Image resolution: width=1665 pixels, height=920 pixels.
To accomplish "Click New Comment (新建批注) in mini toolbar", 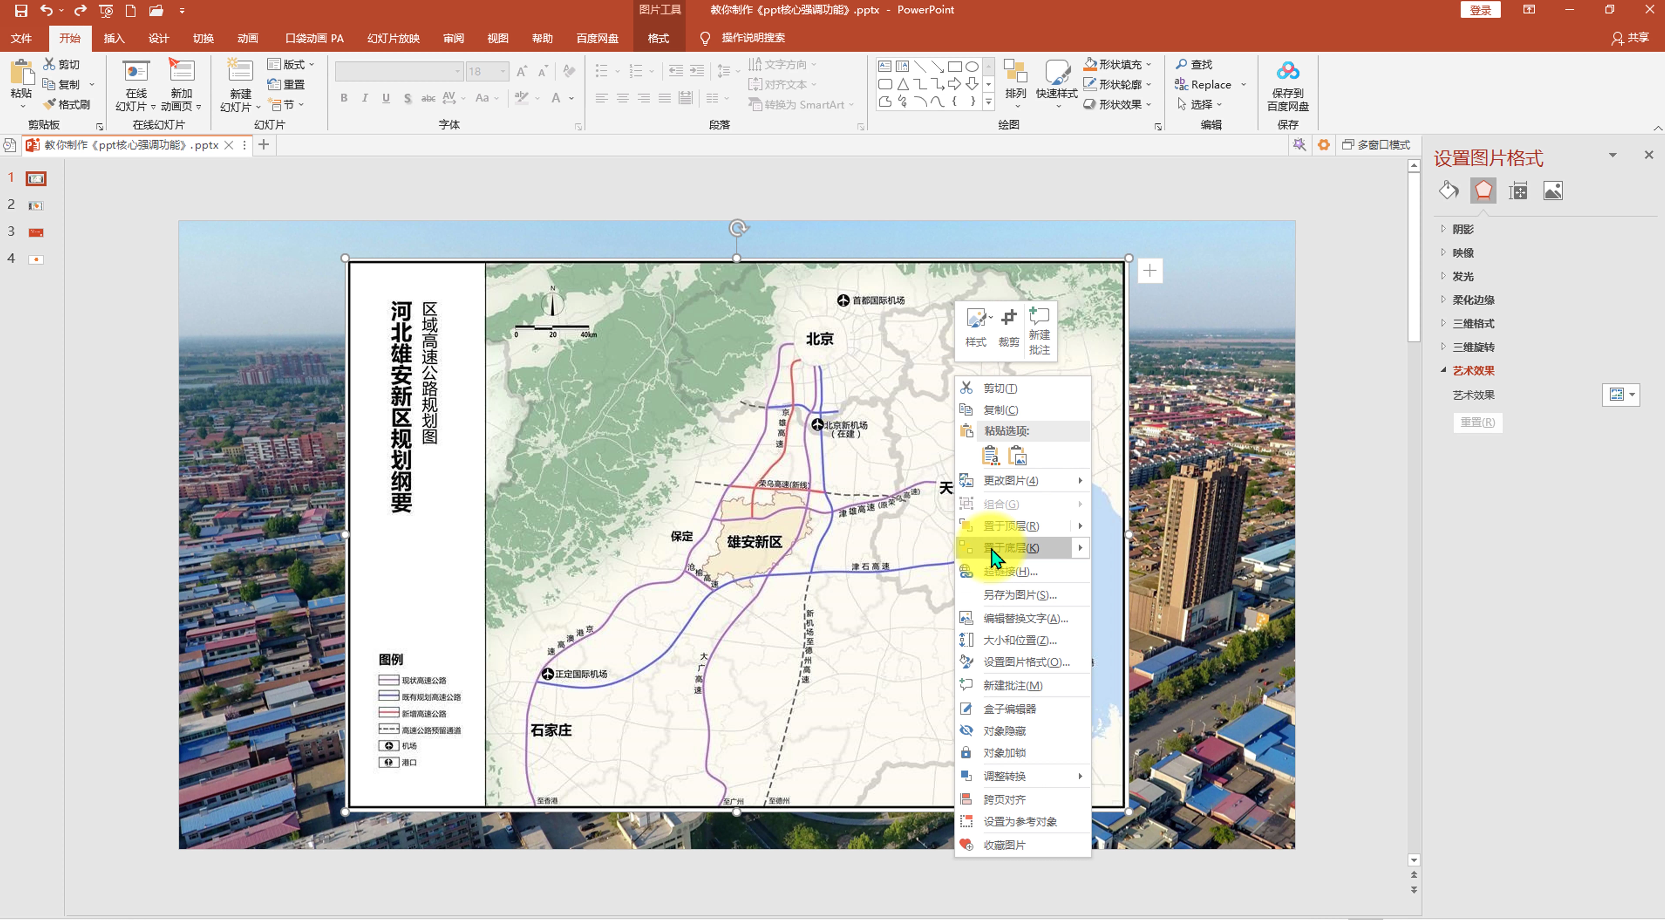I will coord(1039,330).
